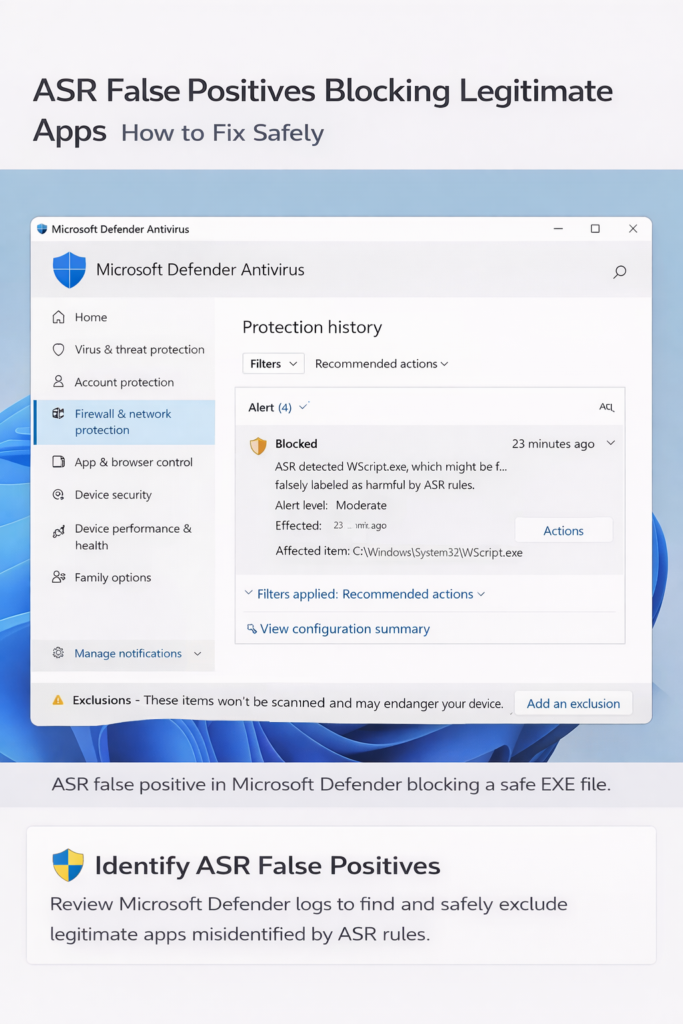The image size is (683, 1024).
Task: Click the Home house icon
Action: click(59, 317)
